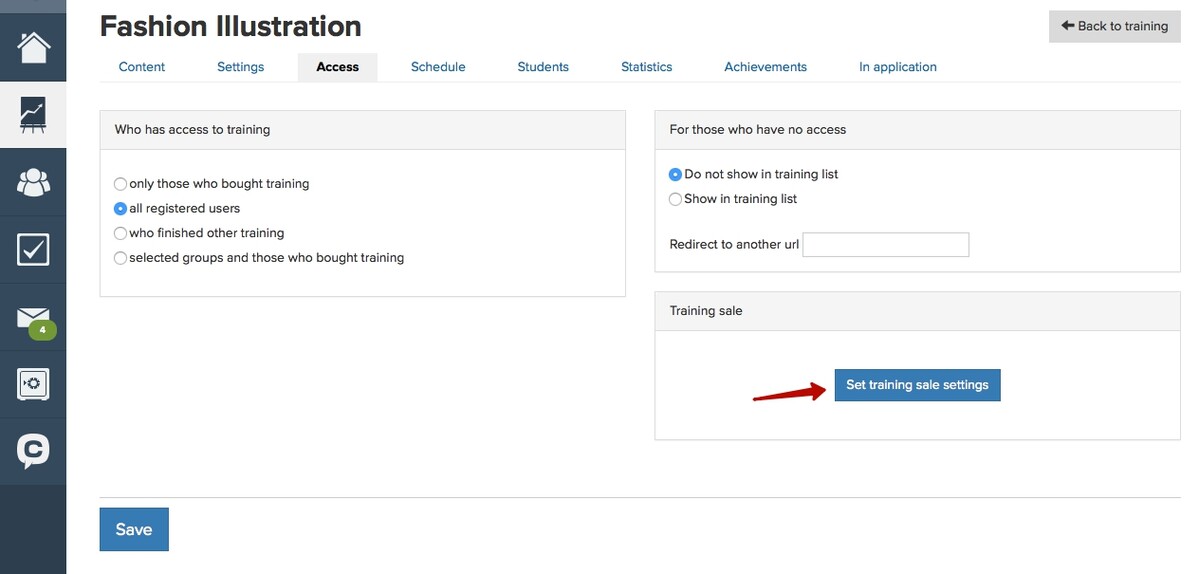Click the Save button

pos(134,530)
